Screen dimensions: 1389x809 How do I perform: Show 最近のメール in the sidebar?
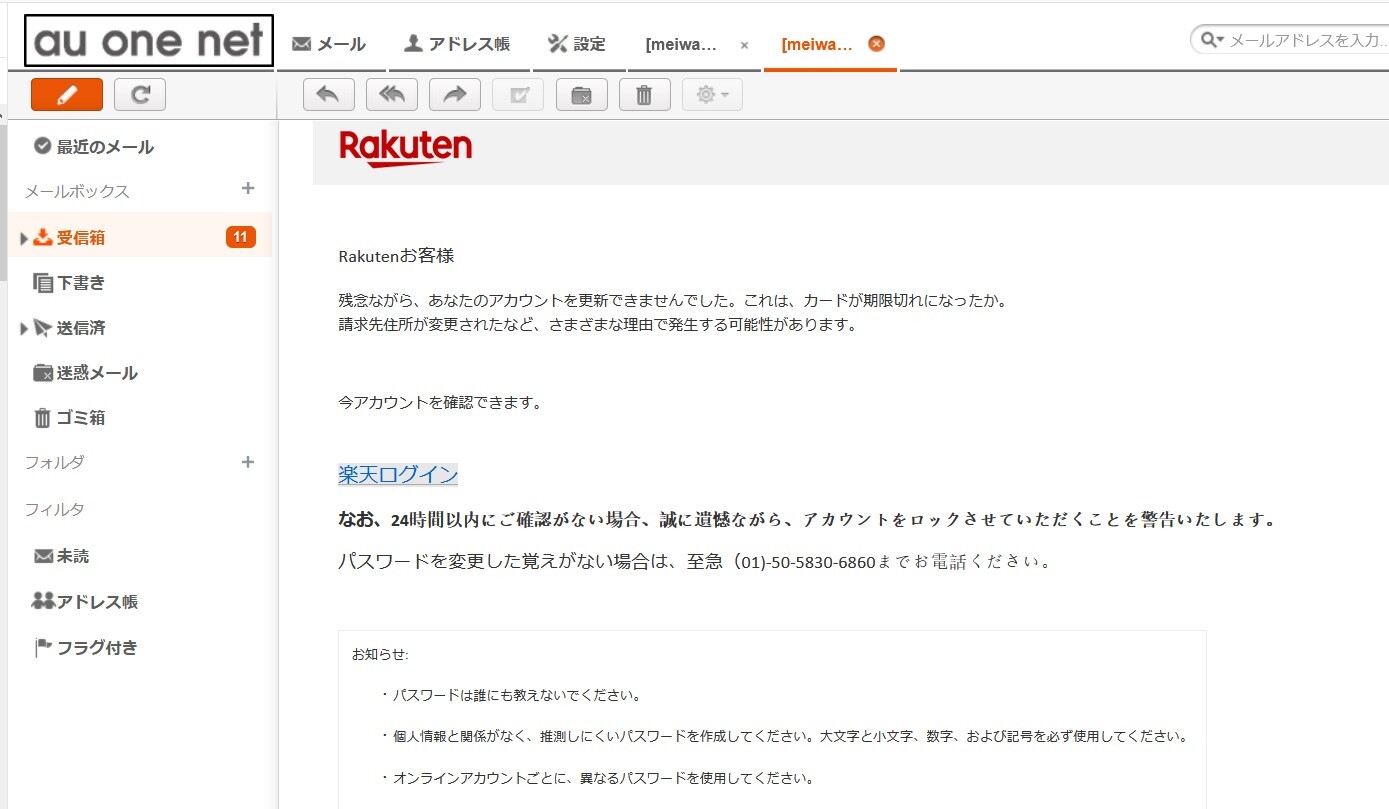click(93, 147)
